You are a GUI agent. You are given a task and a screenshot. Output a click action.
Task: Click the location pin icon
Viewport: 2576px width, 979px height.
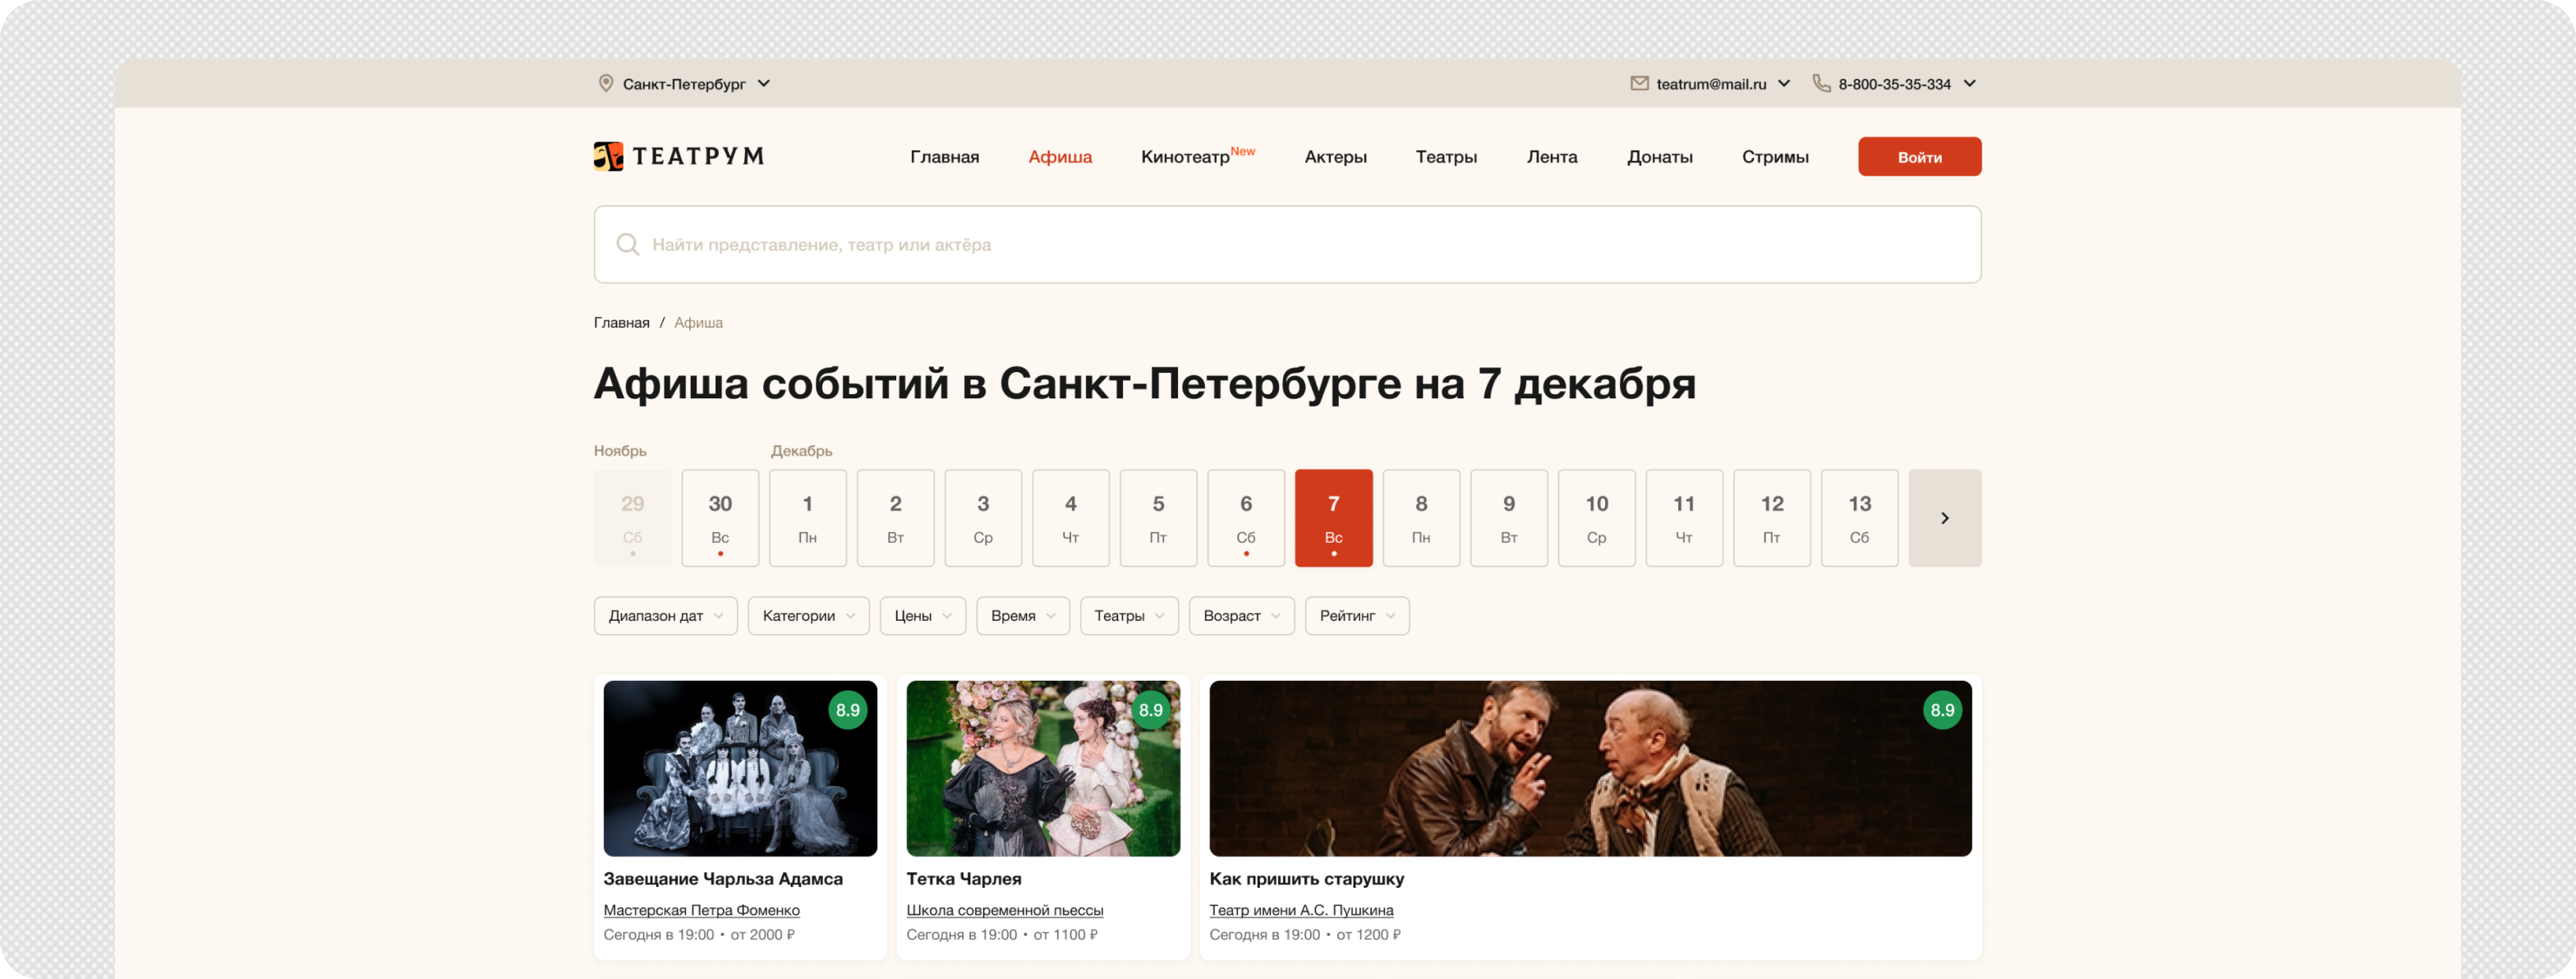605,84
